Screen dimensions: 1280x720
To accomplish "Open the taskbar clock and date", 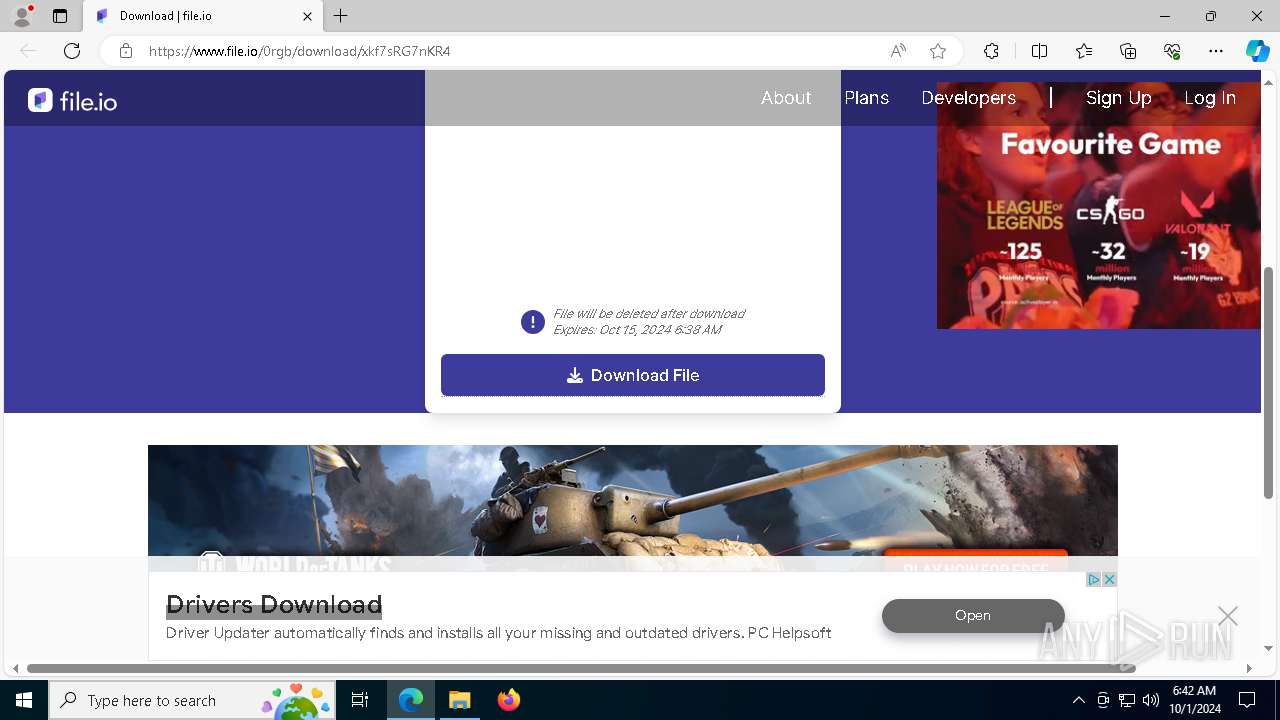I will [x=1194, y=700].
